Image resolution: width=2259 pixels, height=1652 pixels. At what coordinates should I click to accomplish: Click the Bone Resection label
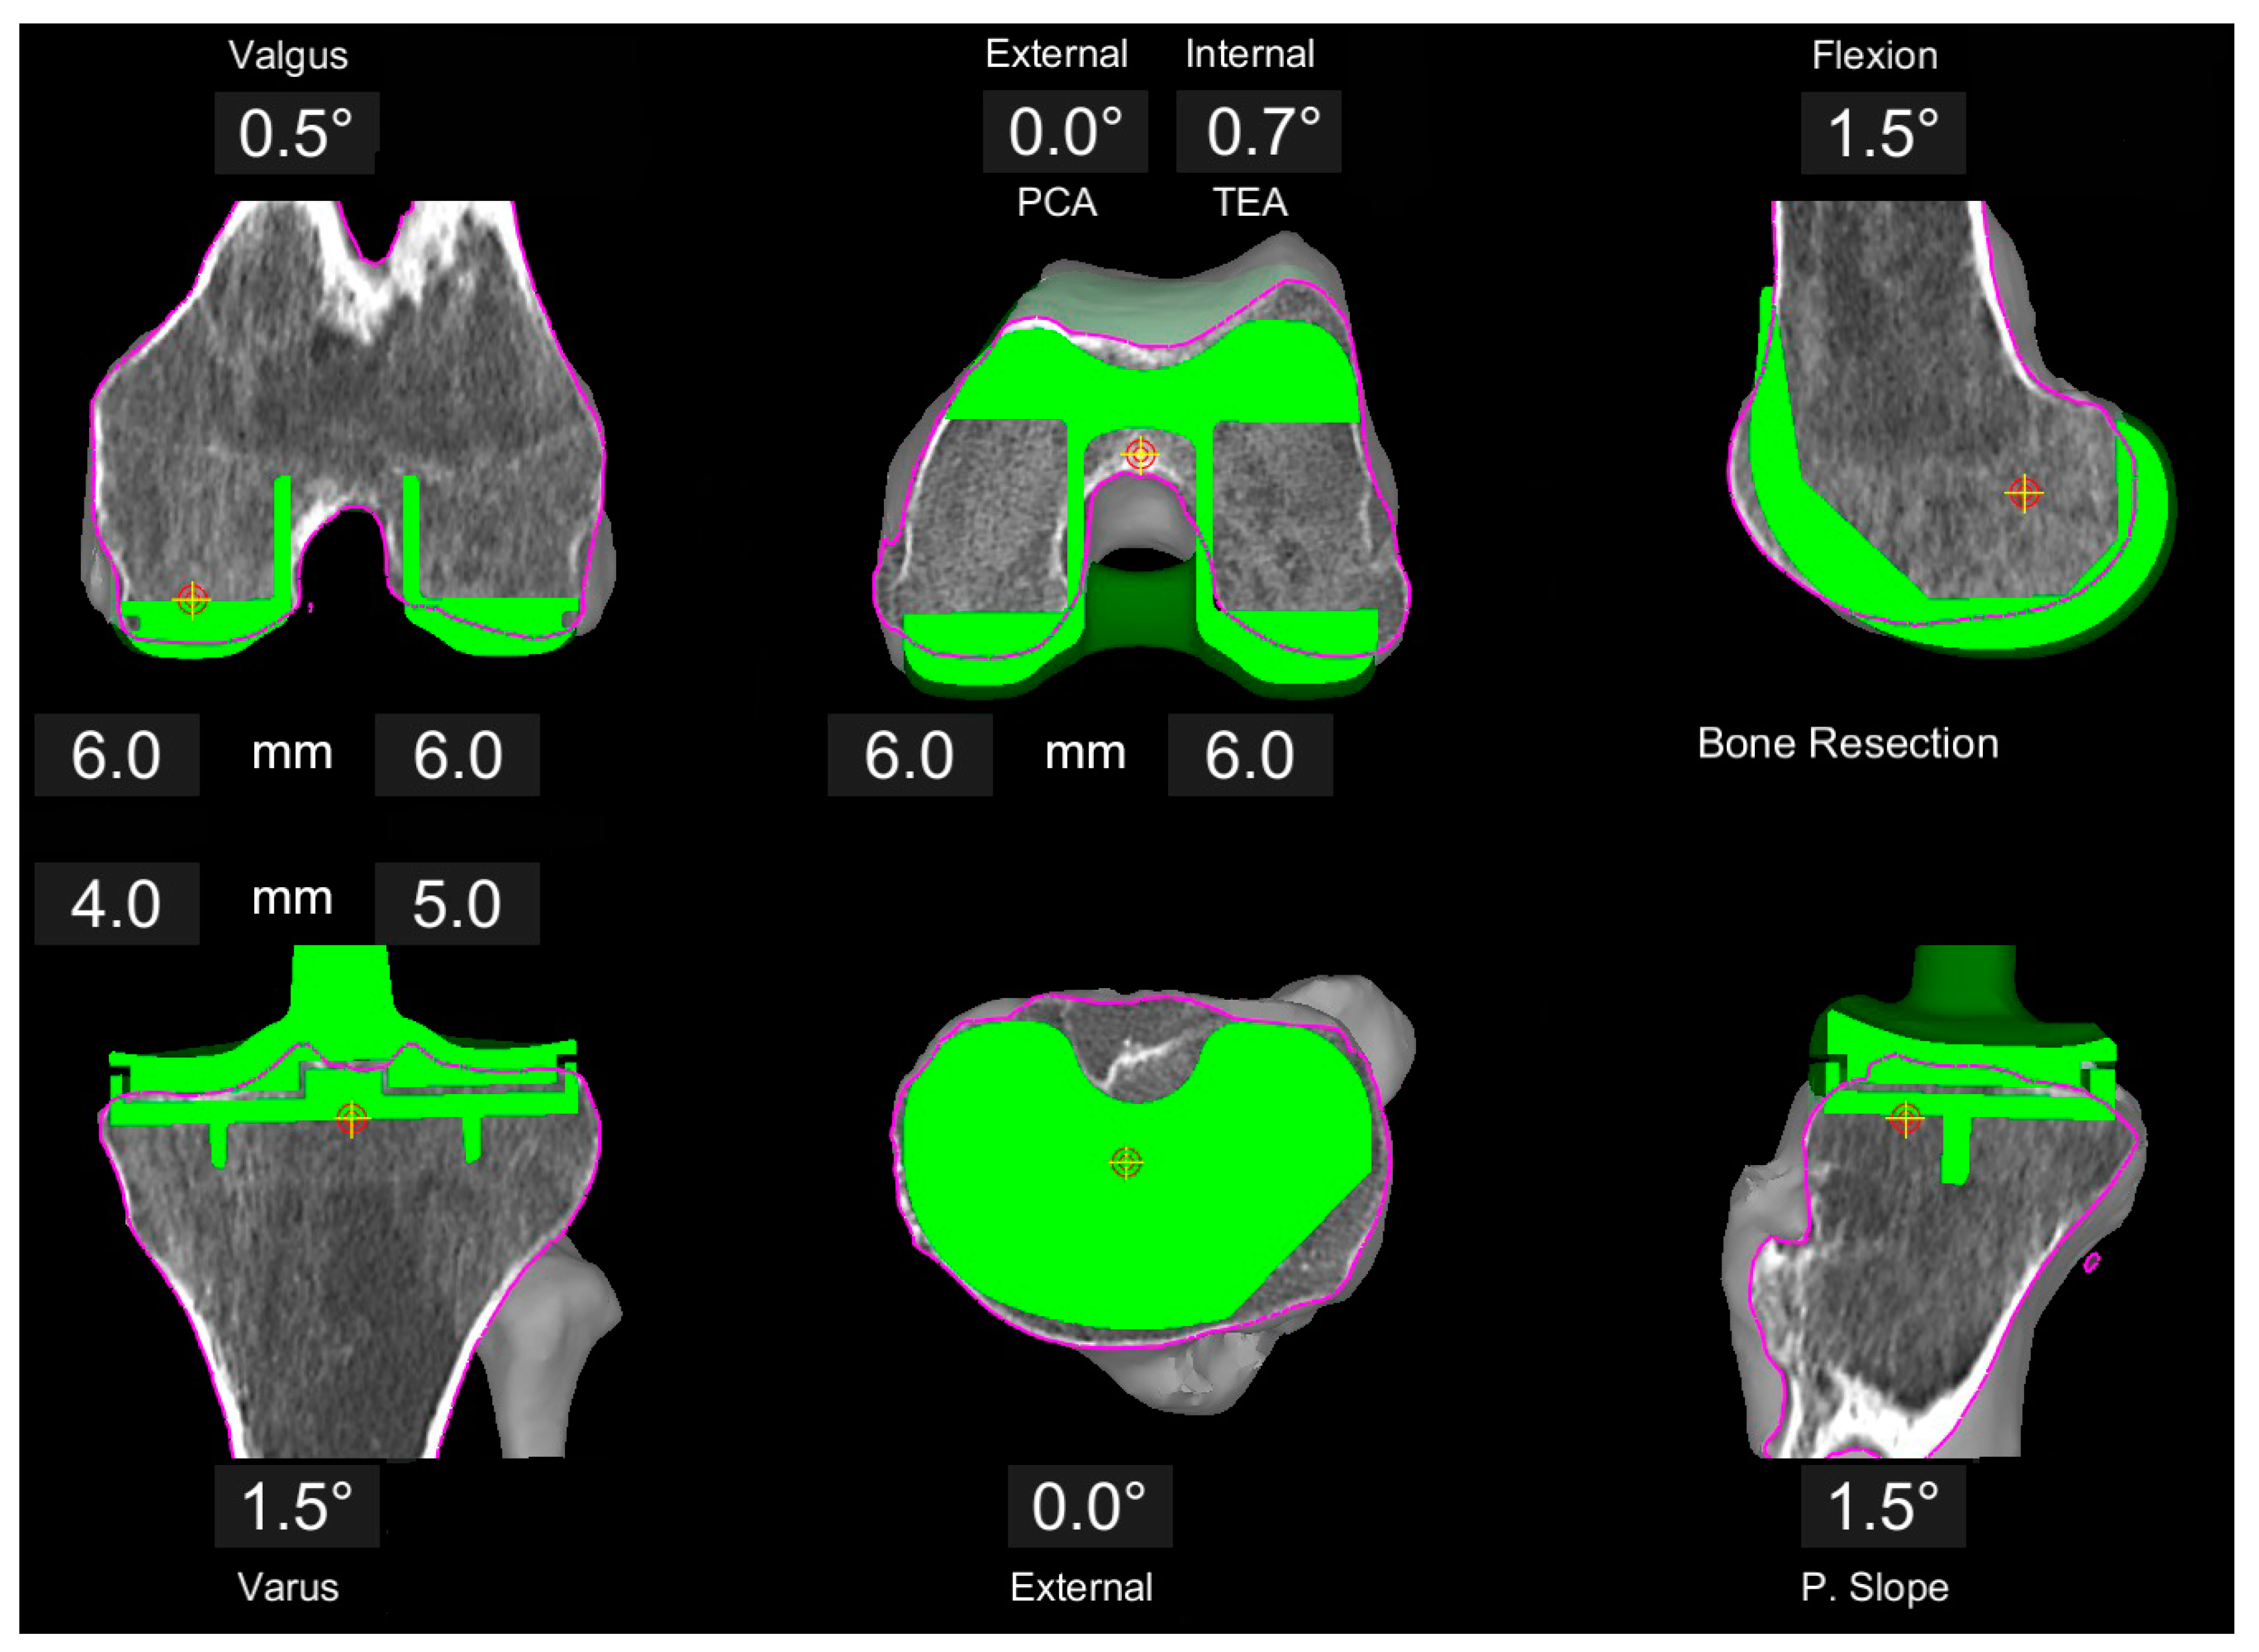pos(1847,744)
